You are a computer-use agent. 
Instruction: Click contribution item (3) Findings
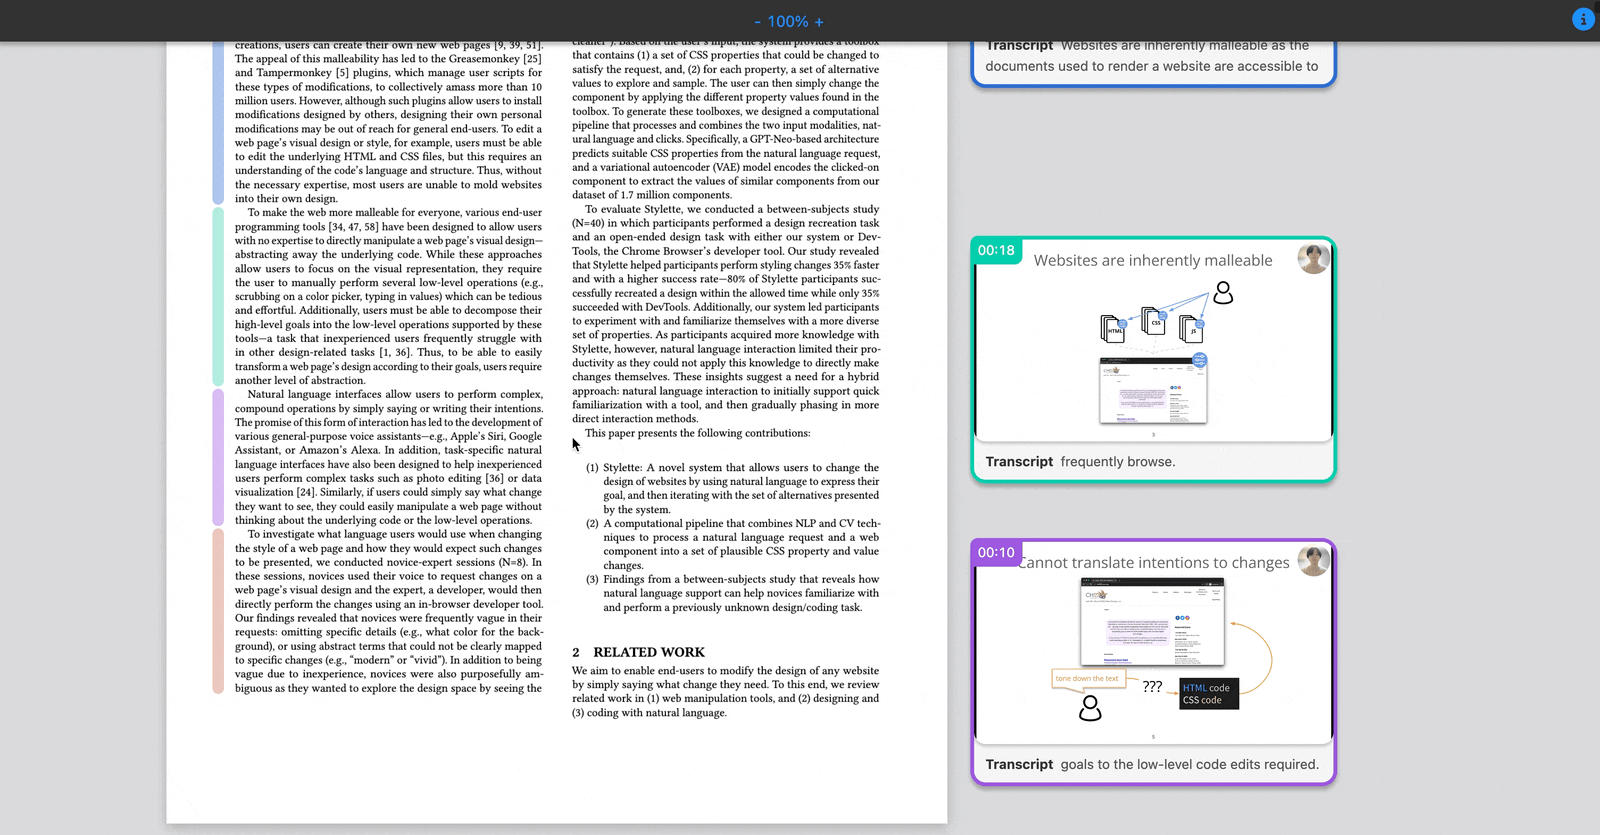click(732, 593)
